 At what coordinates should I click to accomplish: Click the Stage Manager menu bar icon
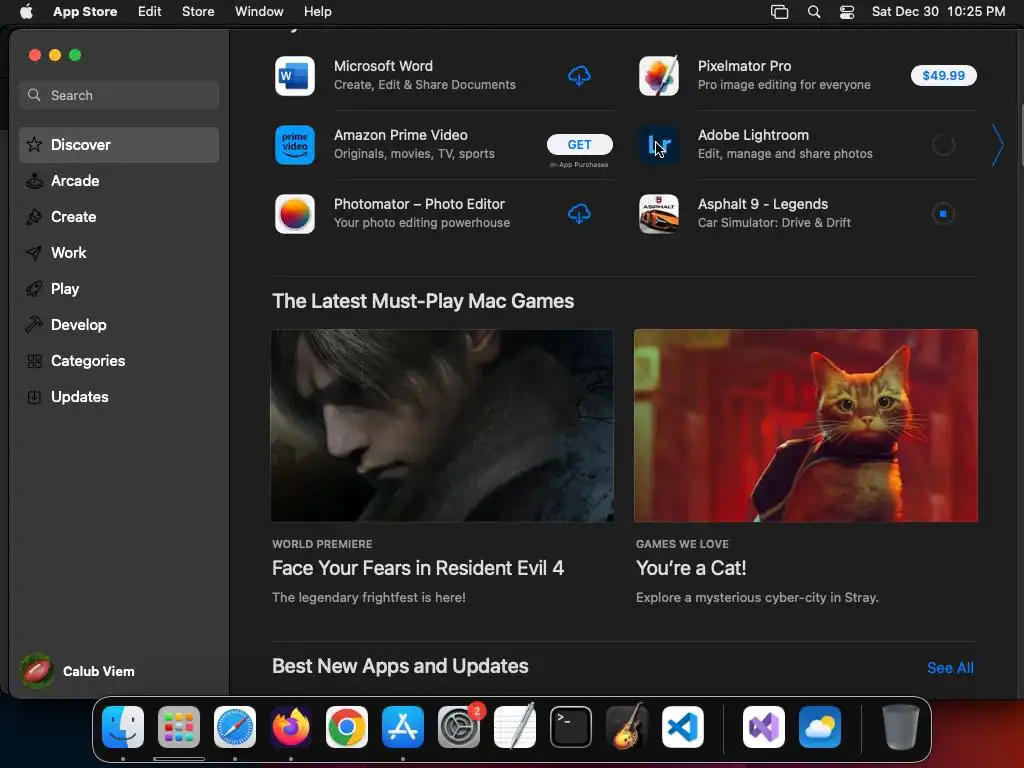point(780,12)
